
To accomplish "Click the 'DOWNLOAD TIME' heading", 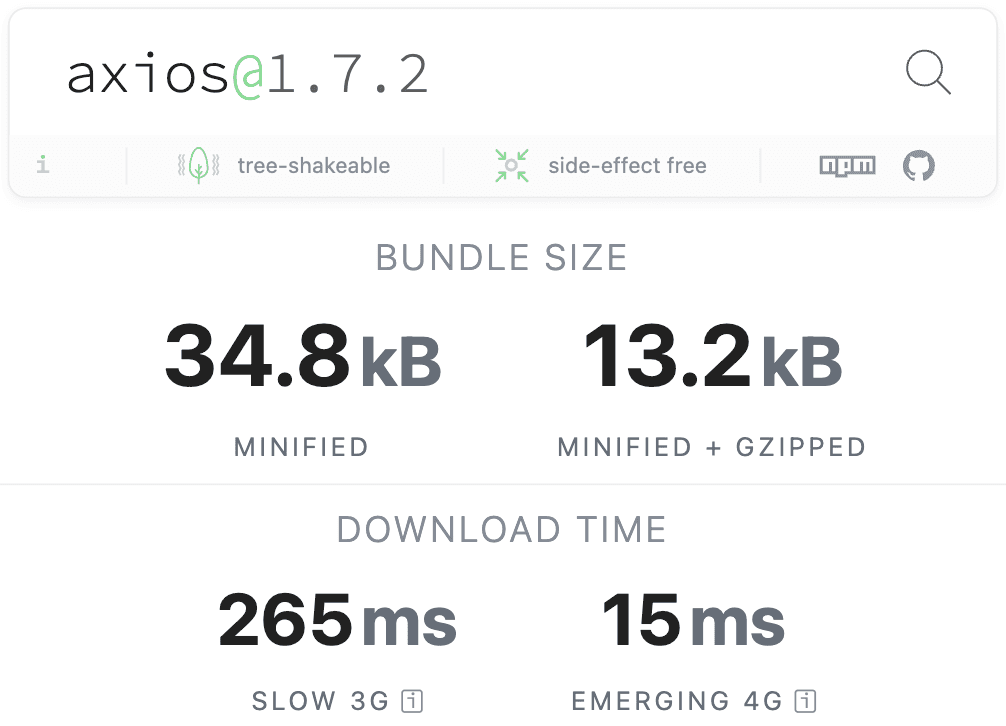I will point(502,529).
